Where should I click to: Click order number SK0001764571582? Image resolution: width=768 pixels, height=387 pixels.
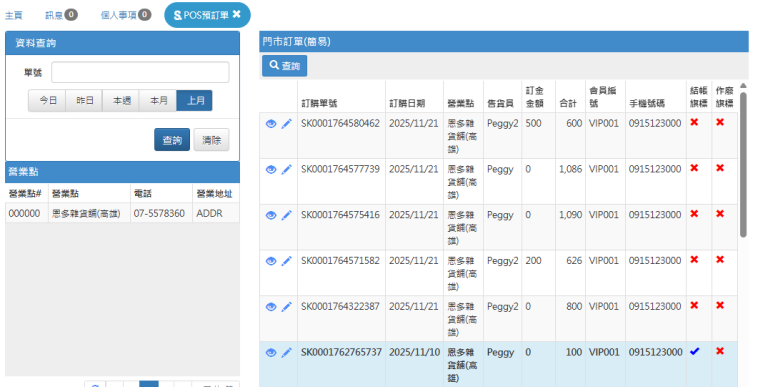[x=340, y=261]
